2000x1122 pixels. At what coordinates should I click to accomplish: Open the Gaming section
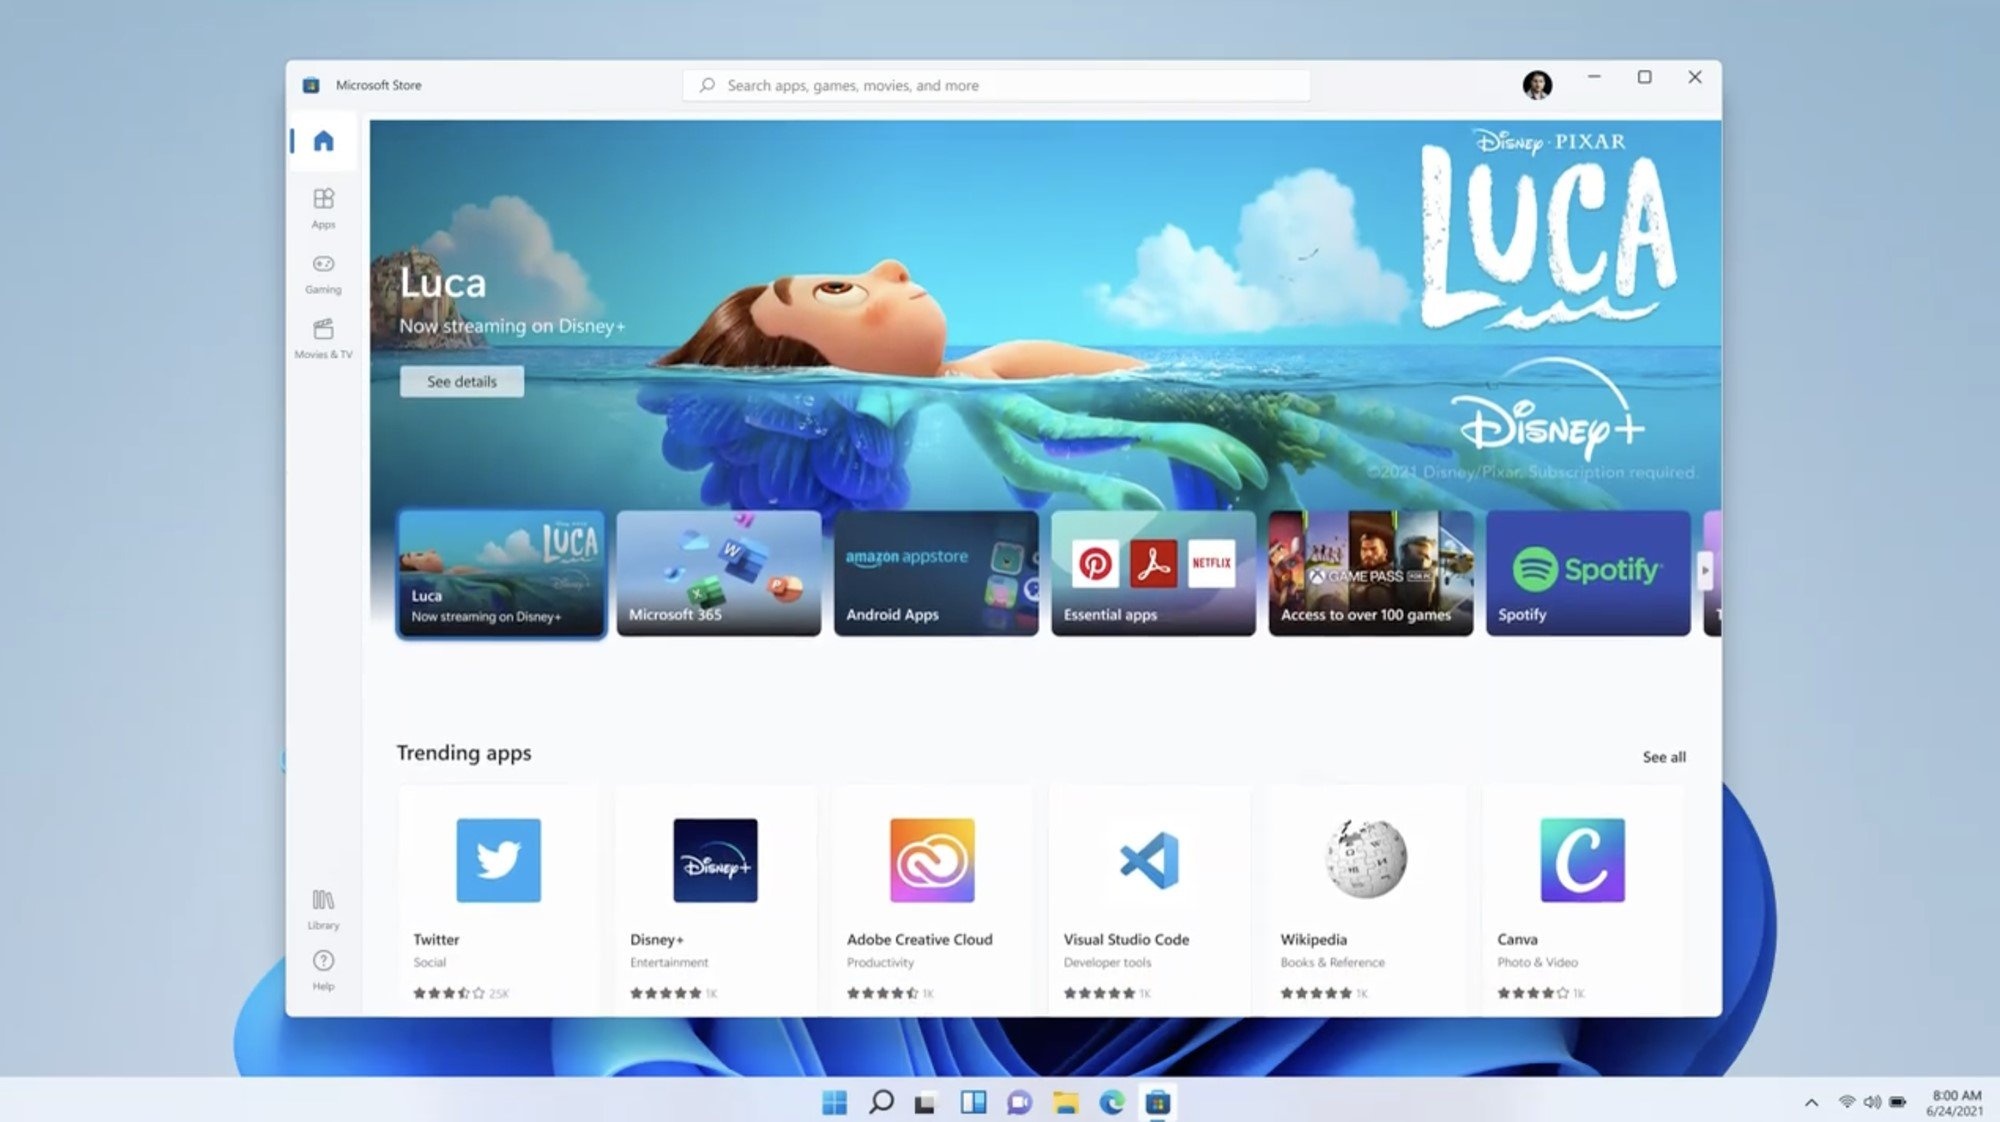click(x=323, y=272)
